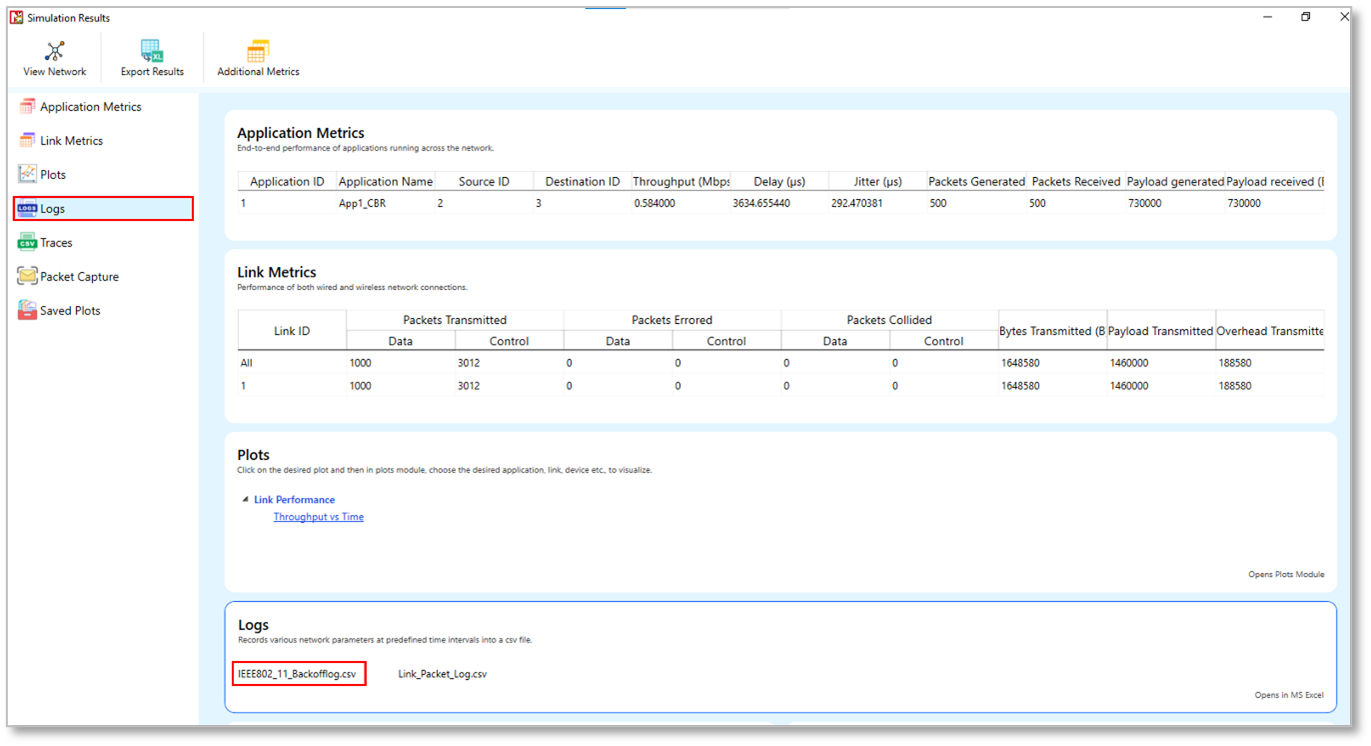The image size is (1371, 746).
Task: Go to Plots in the sidebar
Action: (53, 175)
